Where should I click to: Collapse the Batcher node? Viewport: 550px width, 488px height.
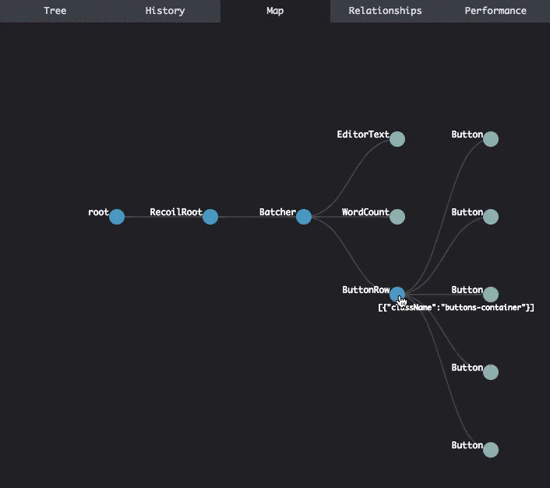[x=304, y=217]
